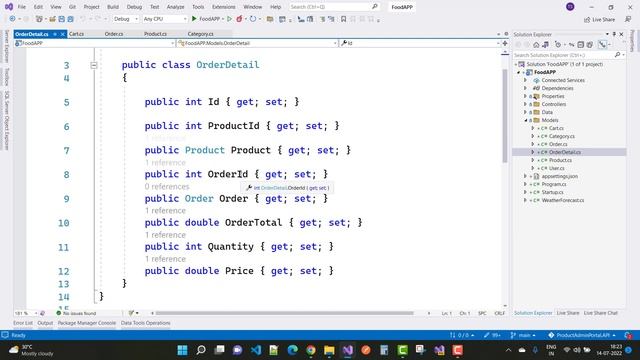Image resolution: width=640 pixels, height=360 pixels.
Task: Click the Save All toolbar icon
Action: [70, 19]
